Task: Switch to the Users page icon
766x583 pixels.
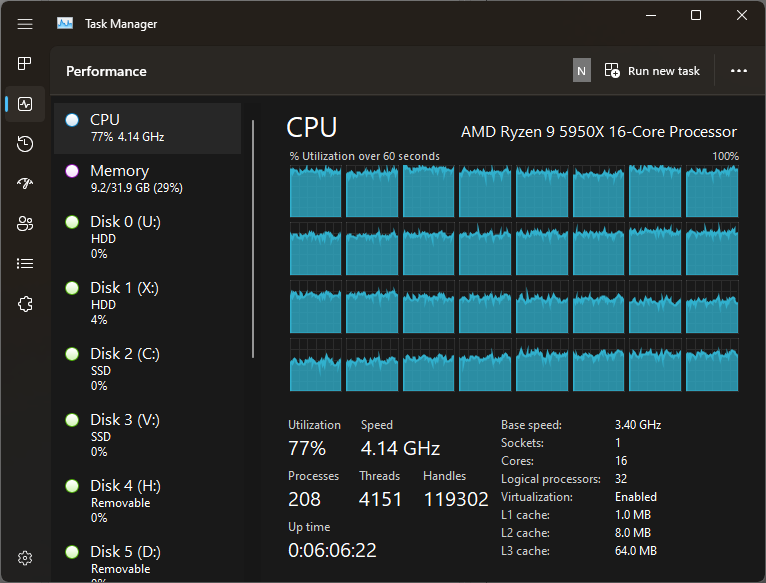Action: [25, 224]
